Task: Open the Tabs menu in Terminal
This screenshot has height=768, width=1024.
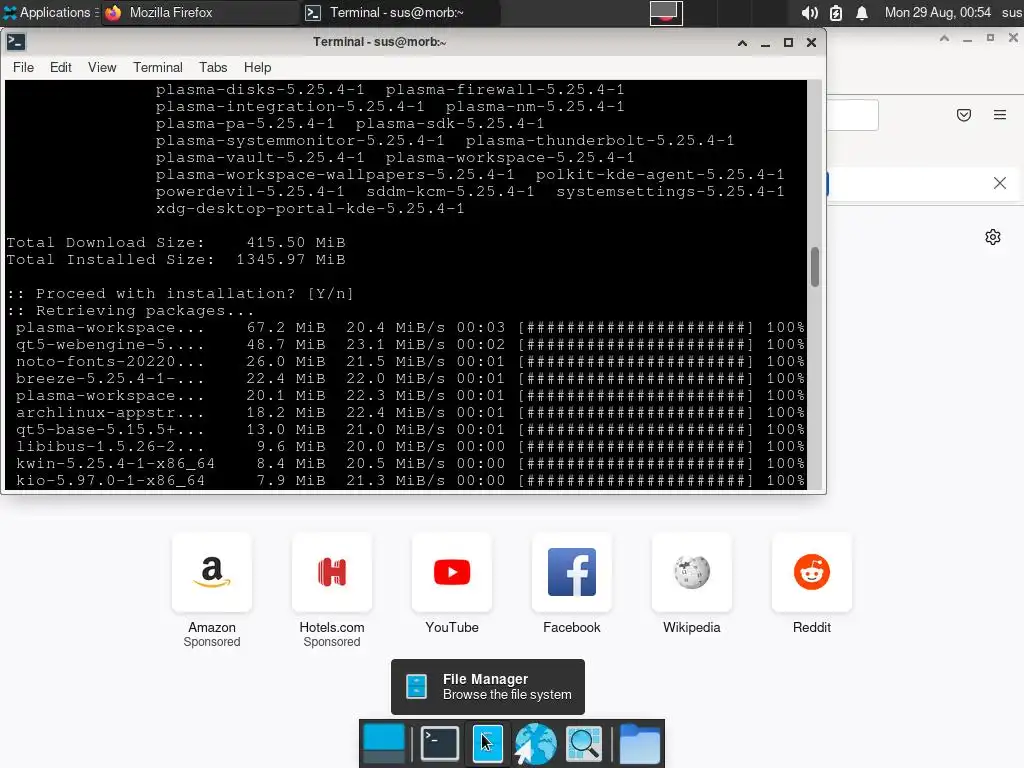Action: pos(213,67)
